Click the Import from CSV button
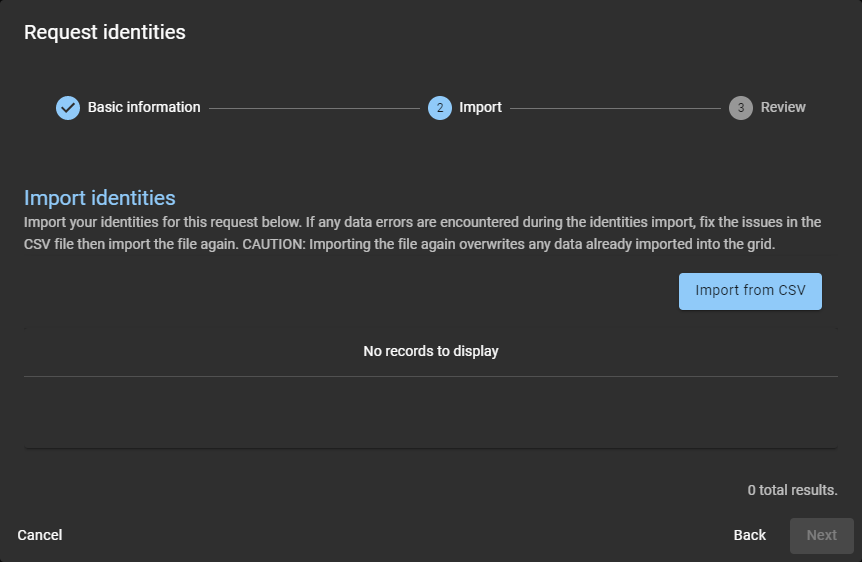This screenshot has width=862, height=562. point(750,291)
